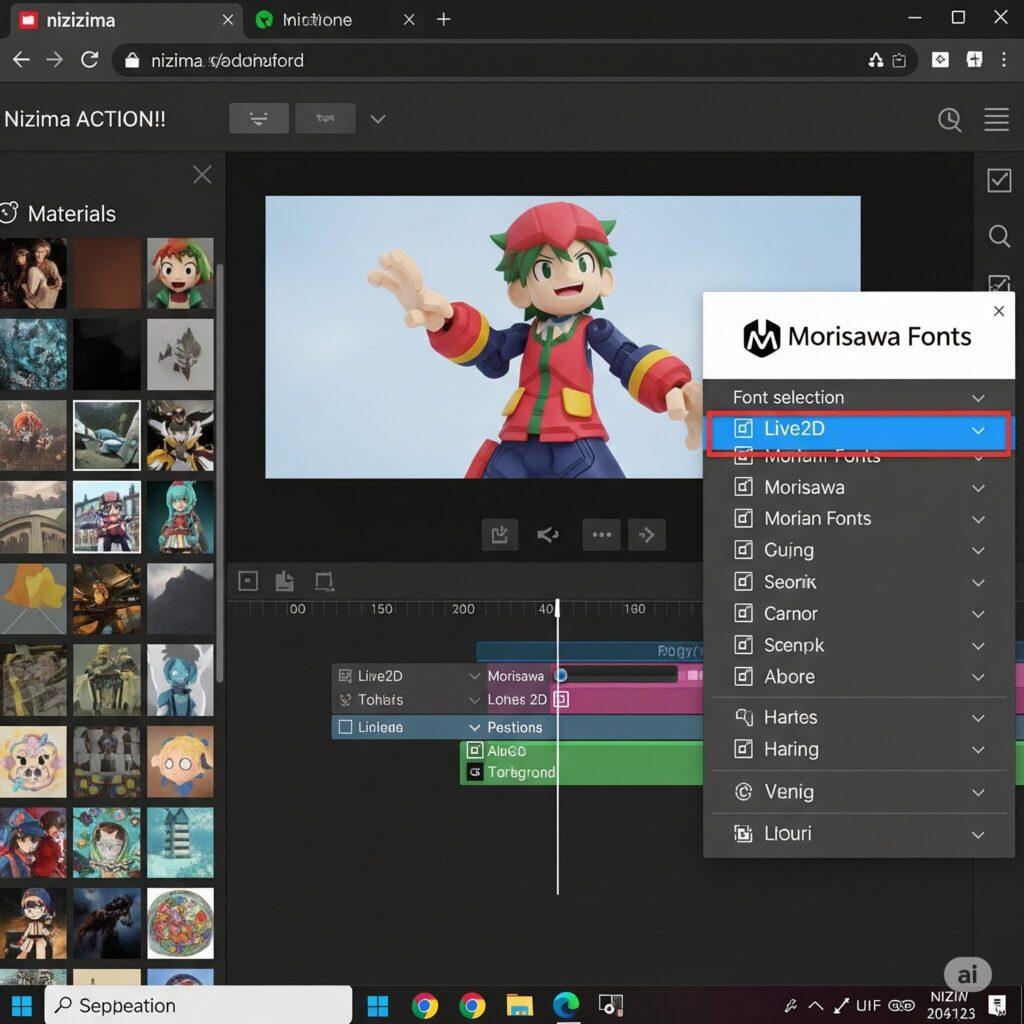Click the forward arrow button below preview

point(647,535)
